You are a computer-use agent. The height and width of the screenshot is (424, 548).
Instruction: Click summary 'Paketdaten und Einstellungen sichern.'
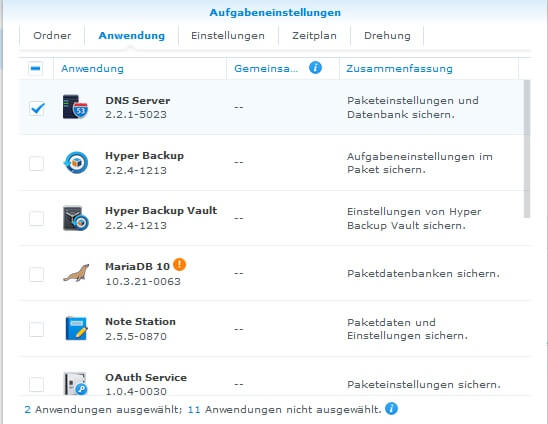tap(407, 329)
